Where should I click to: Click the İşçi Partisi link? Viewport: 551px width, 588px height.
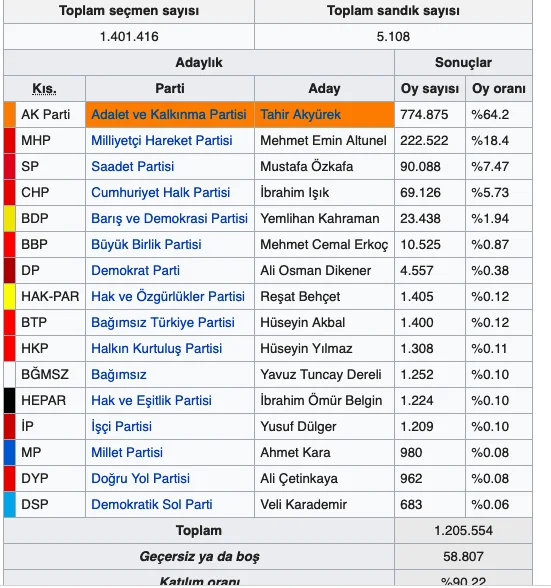(x=122, y=426)
